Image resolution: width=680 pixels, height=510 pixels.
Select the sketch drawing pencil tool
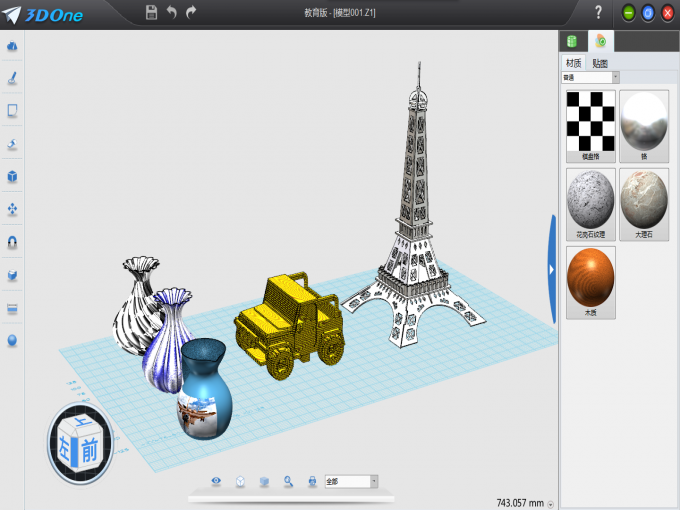click(x=12, y=78)
